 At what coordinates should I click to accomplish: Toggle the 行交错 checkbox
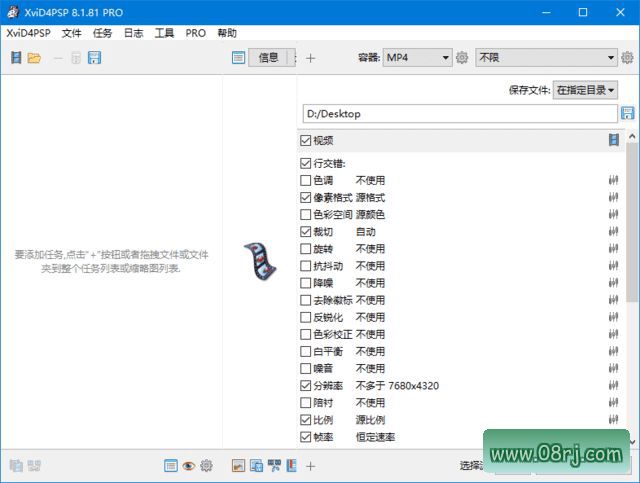[305, 163]
